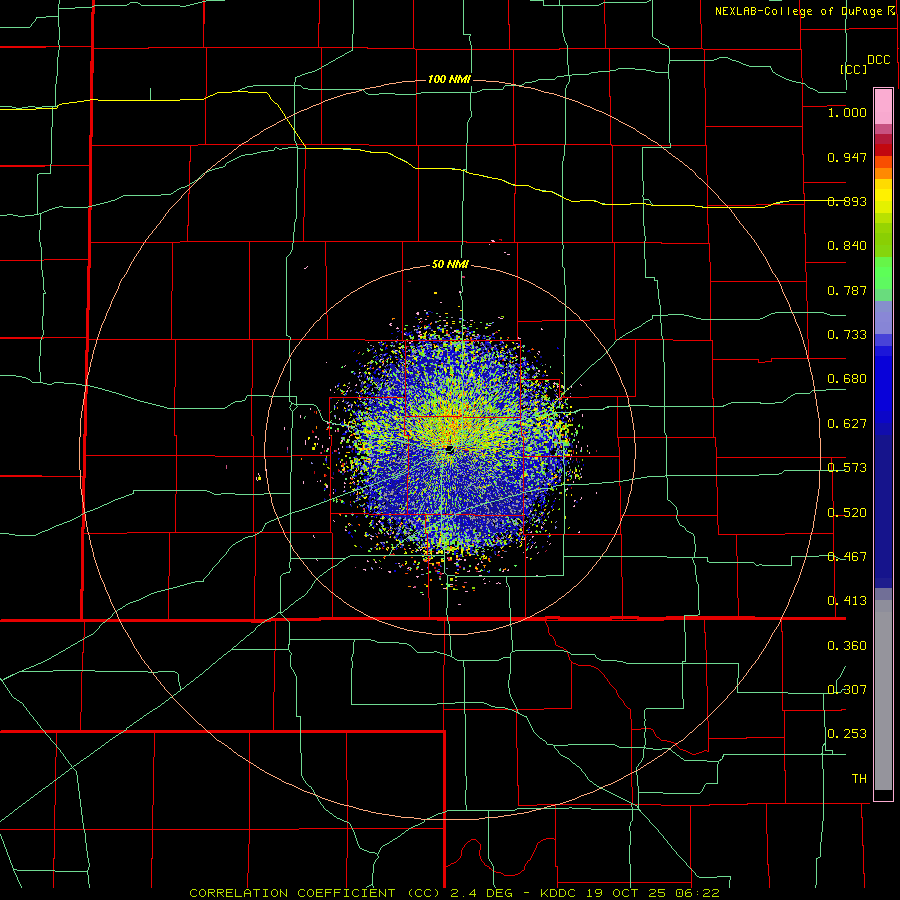Image resolution: width=900 pixels, height=900 pixels.
Task: Click the black radar site dot at center
Action: [449, 449]
